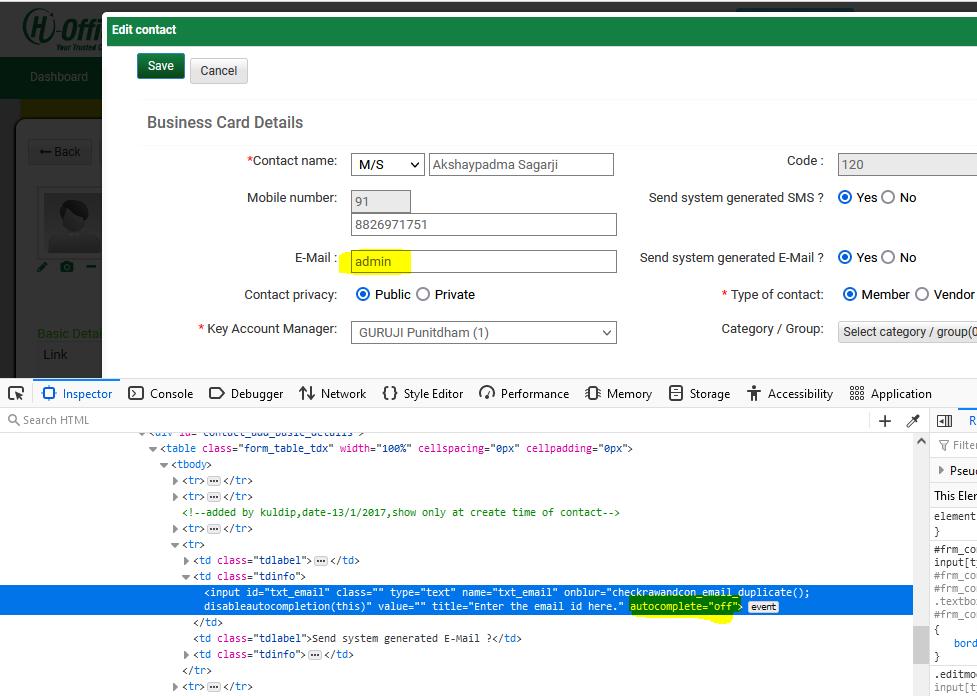Click the pencil edit icon below contact photo
This screenshot has width=977, height=696.
tap(41, 267)
